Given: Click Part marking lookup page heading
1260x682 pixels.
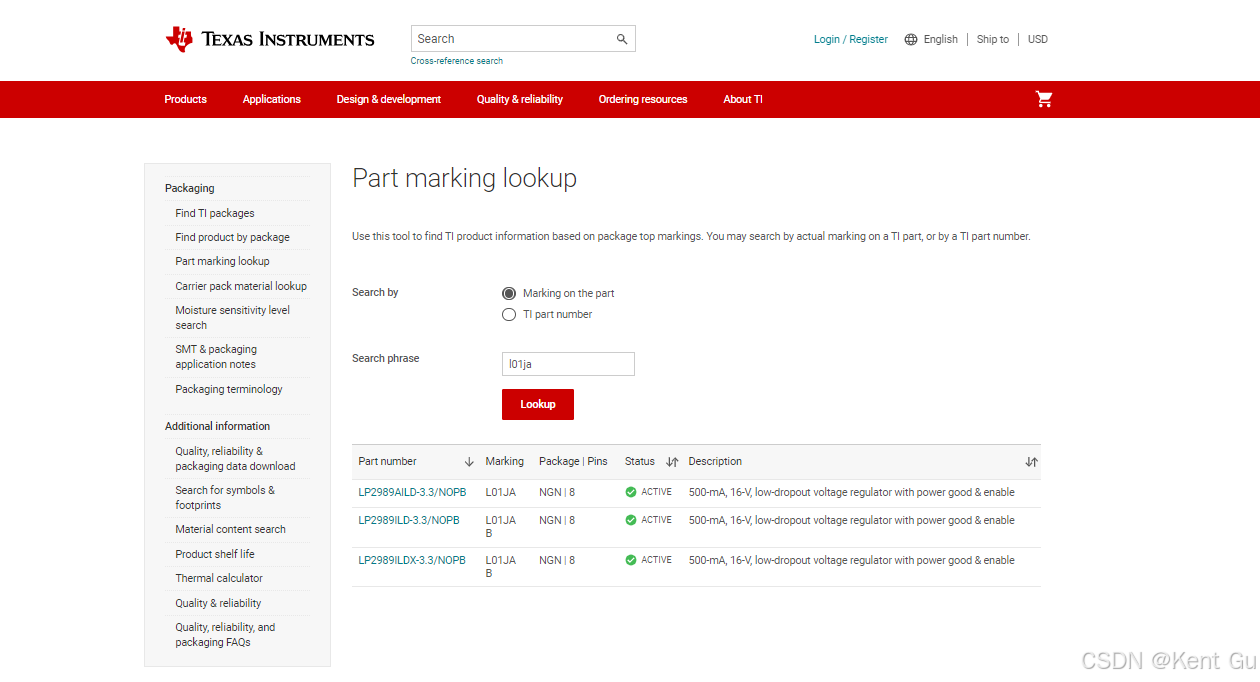Looking at the screenshot, I should pyautogui.click(x=465, y=179).
